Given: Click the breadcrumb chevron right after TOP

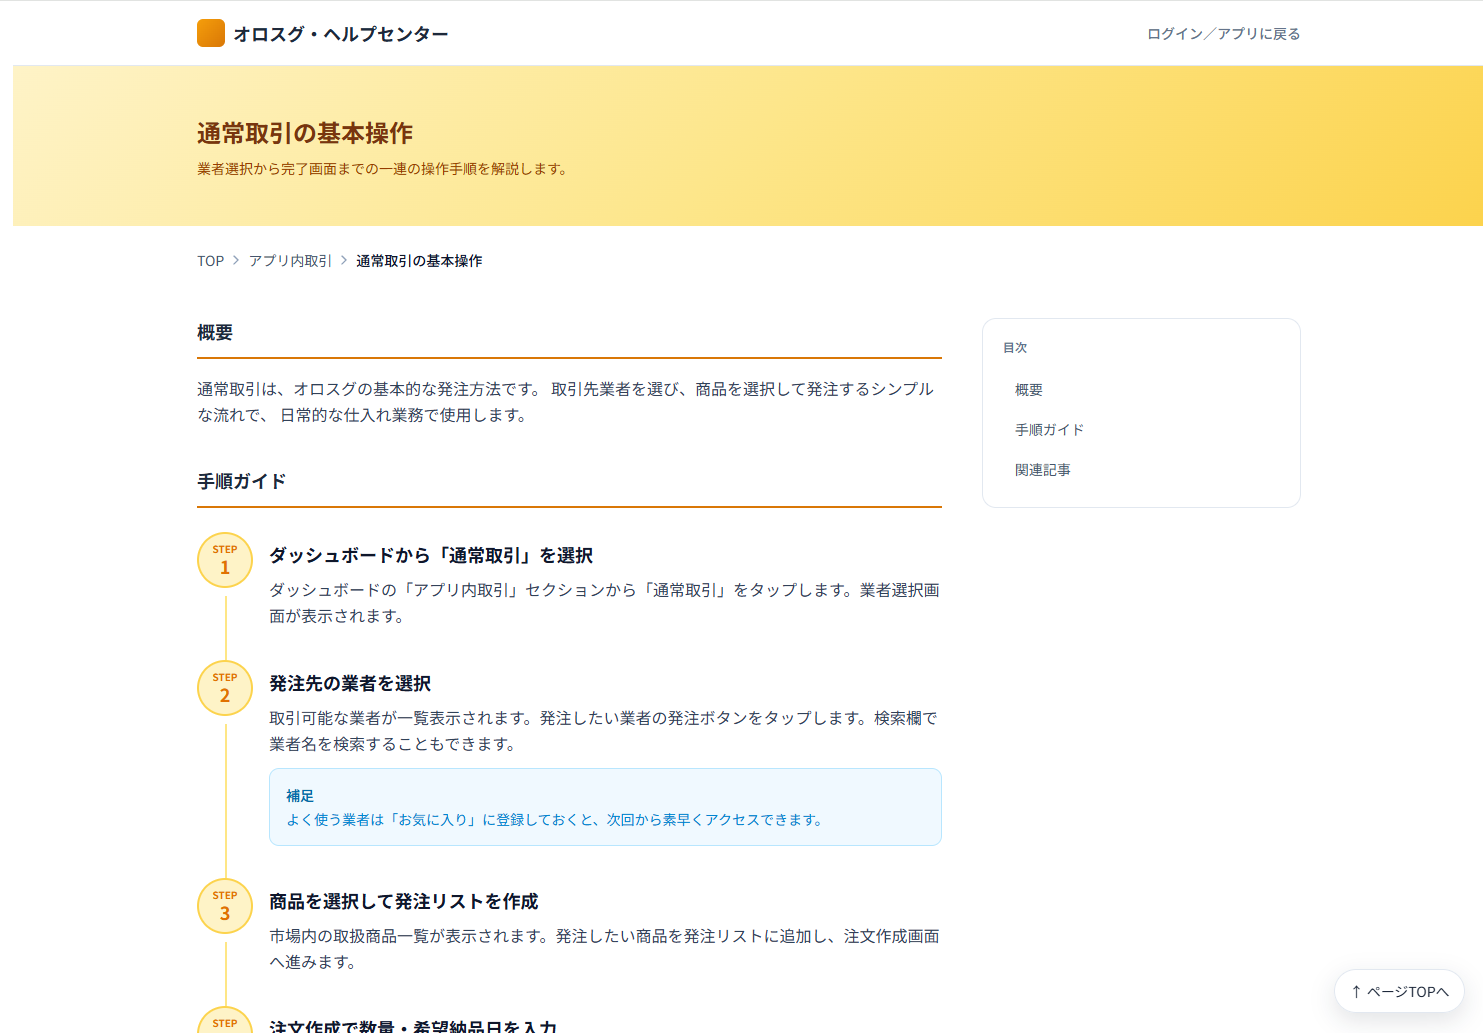Looking at the screenshot, I should pos(236,260).
